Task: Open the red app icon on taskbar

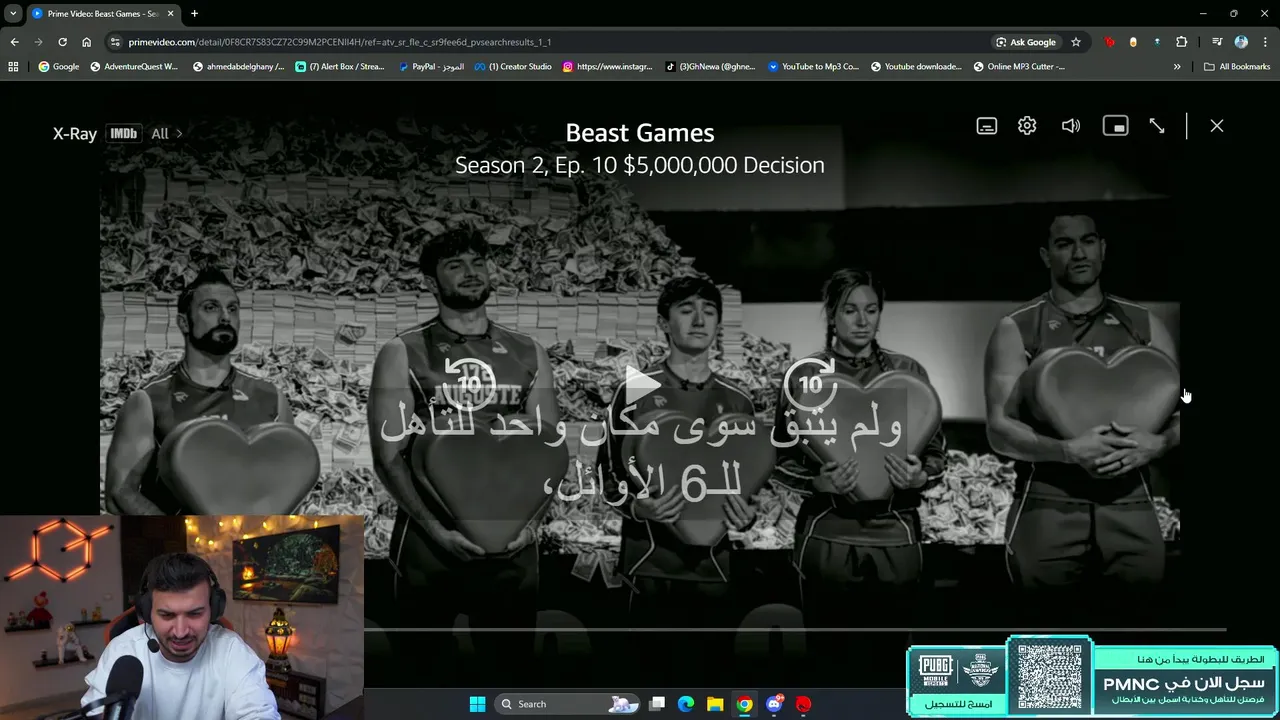Action: pyautogui.click(x=803, y=704)
